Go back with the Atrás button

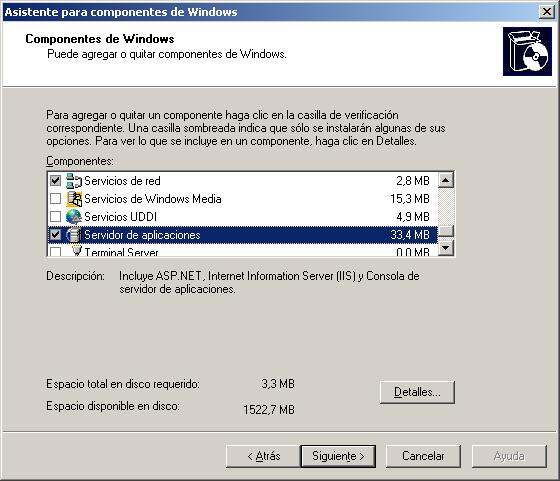(x=264, y=456)
